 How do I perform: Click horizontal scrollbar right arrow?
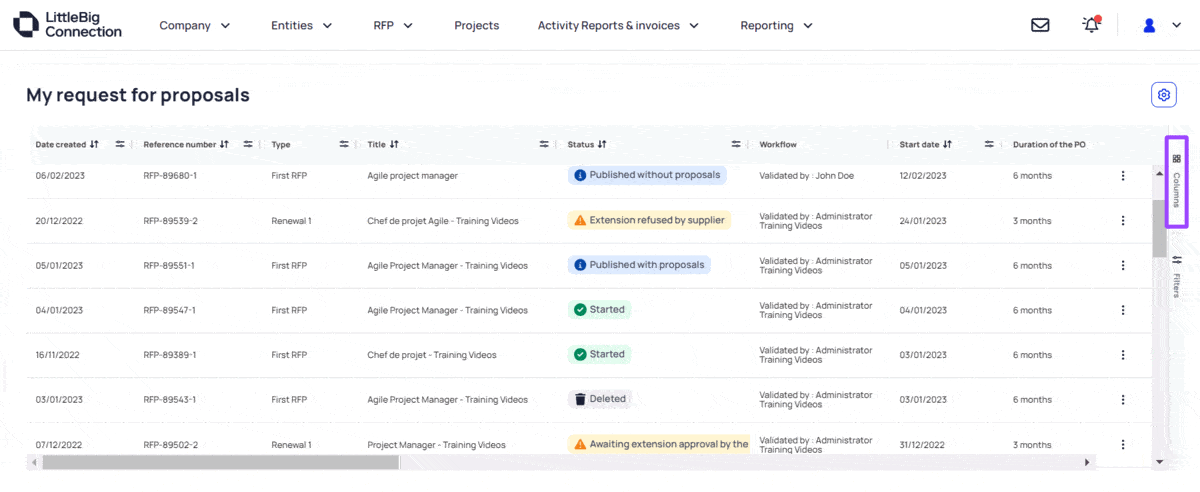(x=1088, y=462)
